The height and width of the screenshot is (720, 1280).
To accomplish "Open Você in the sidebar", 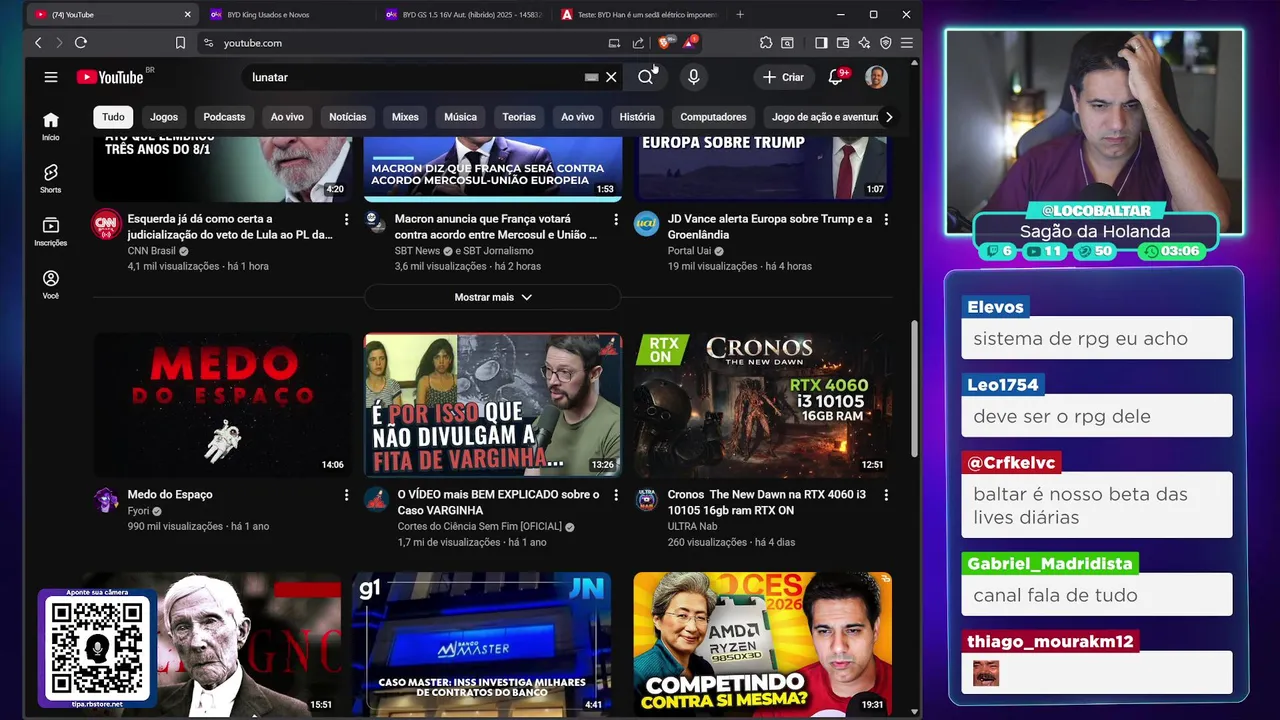I will tap(51, 285).
